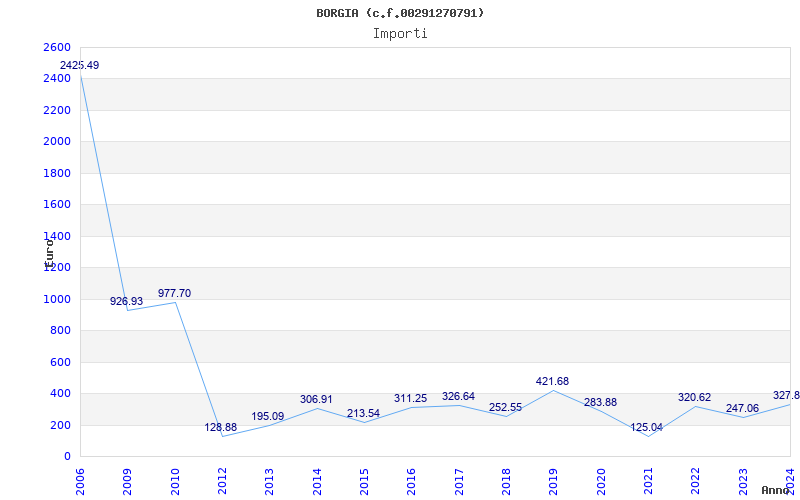
Task: Click the Euro axis title
Action: [x=49, y=254]
